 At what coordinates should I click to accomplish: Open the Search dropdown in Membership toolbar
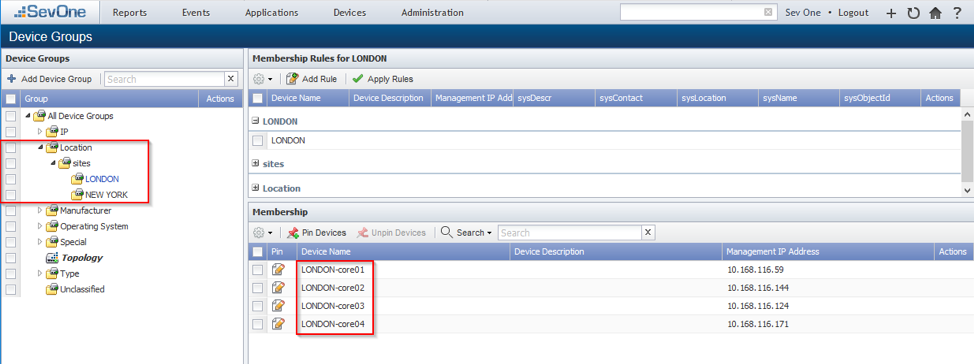(x=466, y=232)
